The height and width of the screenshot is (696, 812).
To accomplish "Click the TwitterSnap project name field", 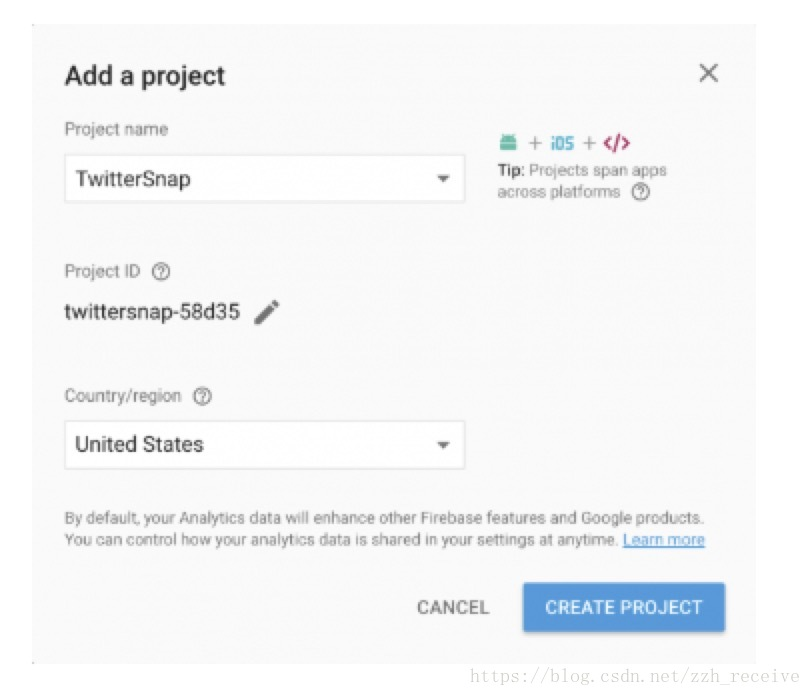I will 265,179.
